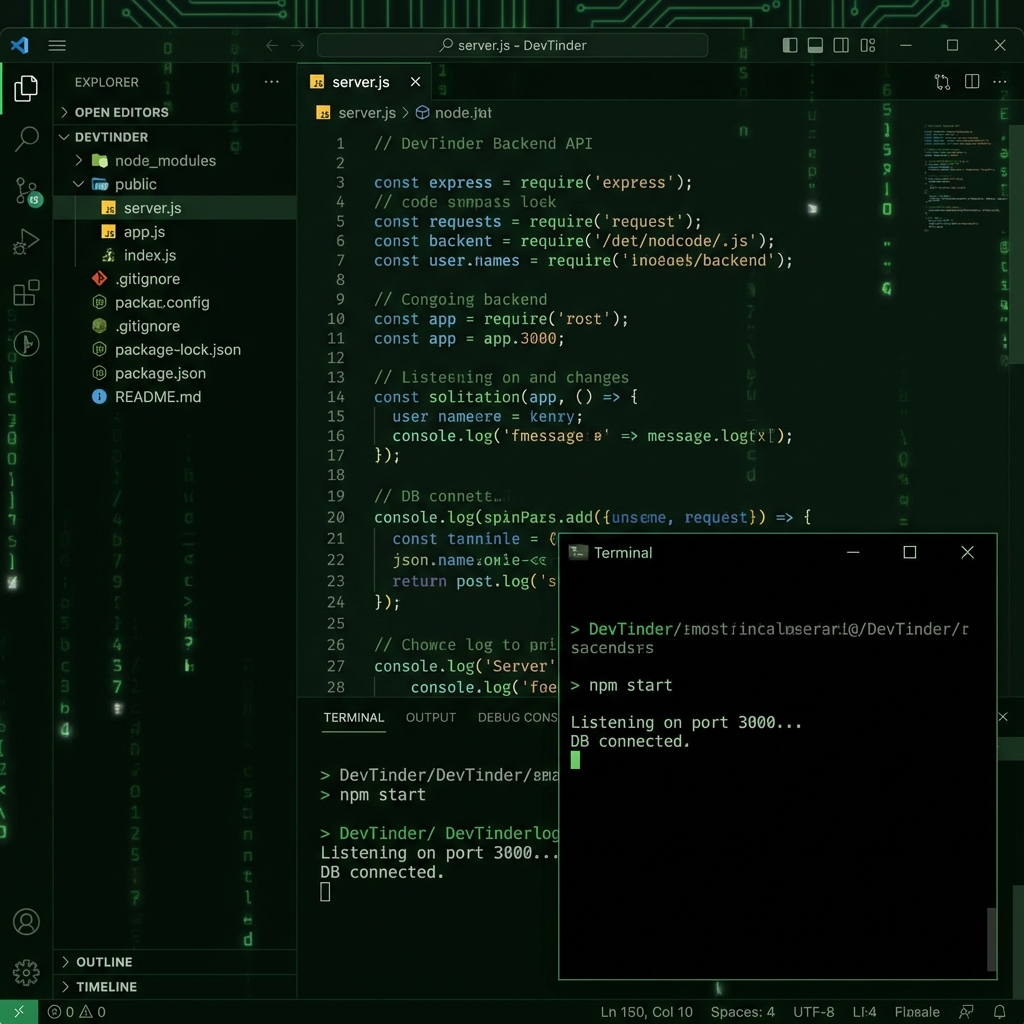Screen dimensions: 1024x1024
Task: Click the UTF-8 encoding status item
Action: coord(813,1012)
